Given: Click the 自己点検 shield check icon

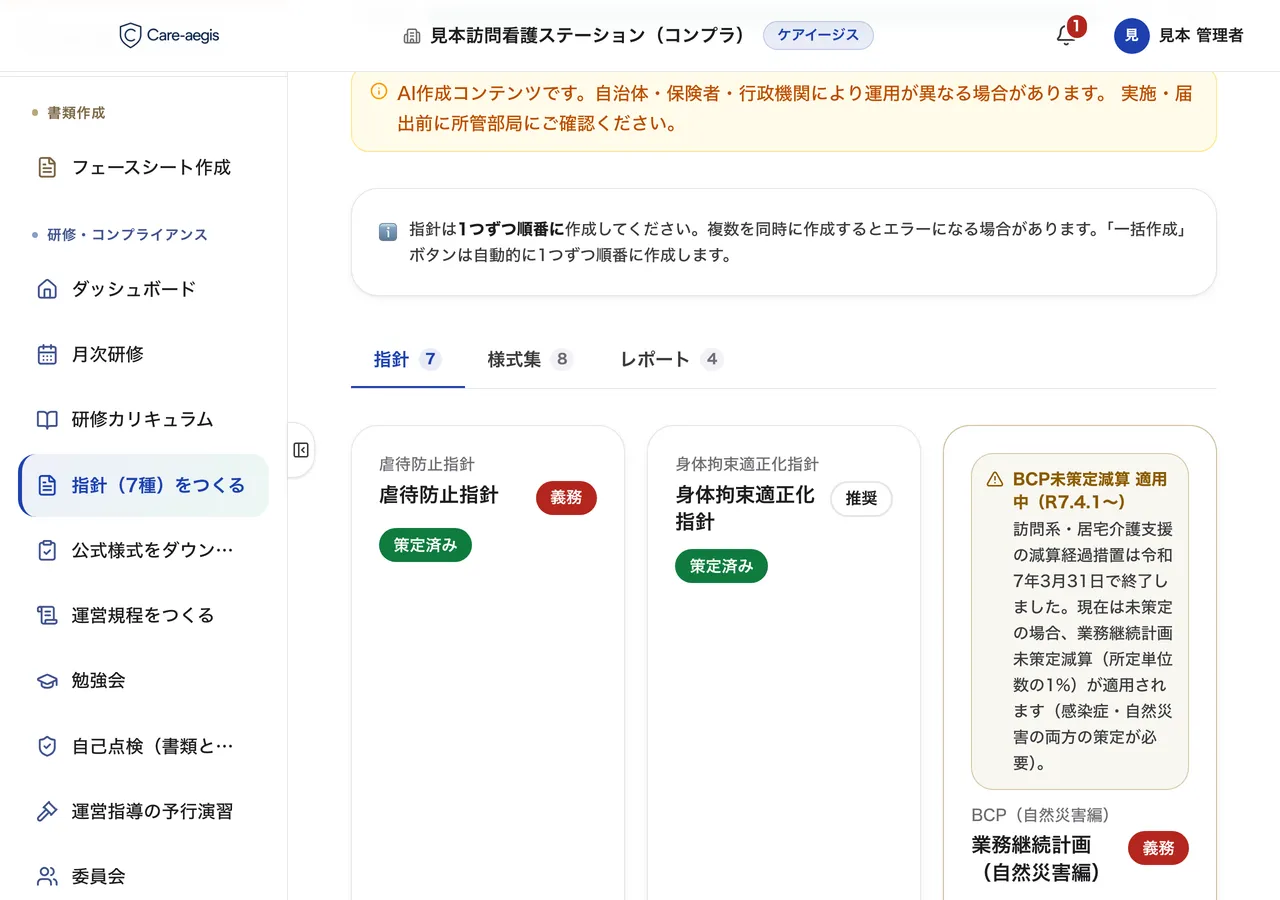Looking at the screenshot, I should (47, 746).
